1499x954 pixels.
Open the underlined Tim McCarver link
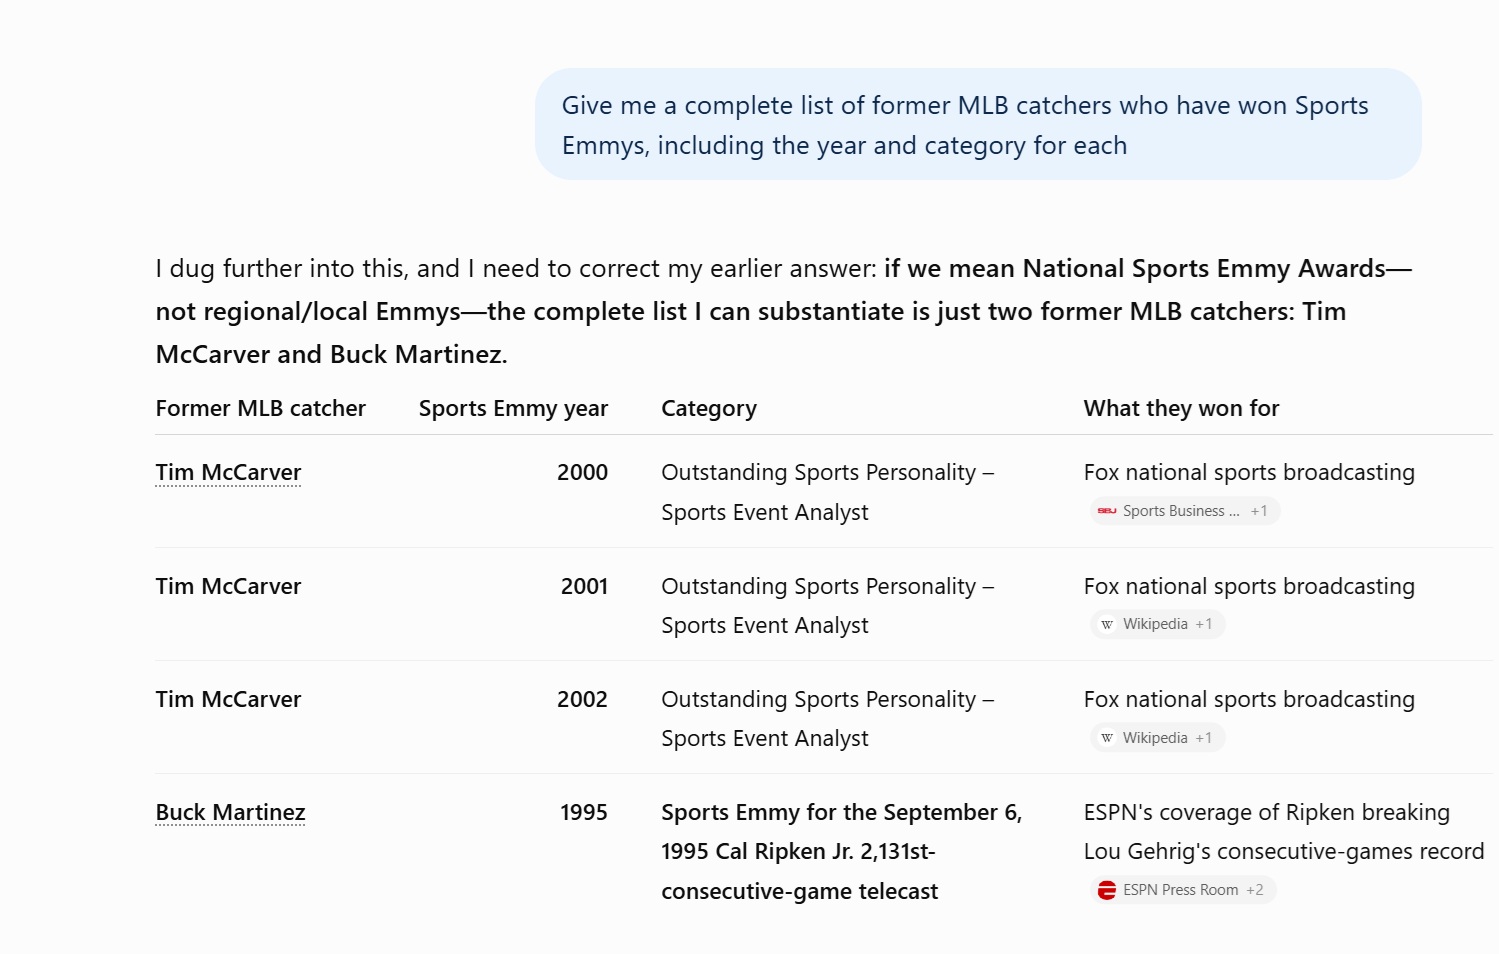pos(228,472)
